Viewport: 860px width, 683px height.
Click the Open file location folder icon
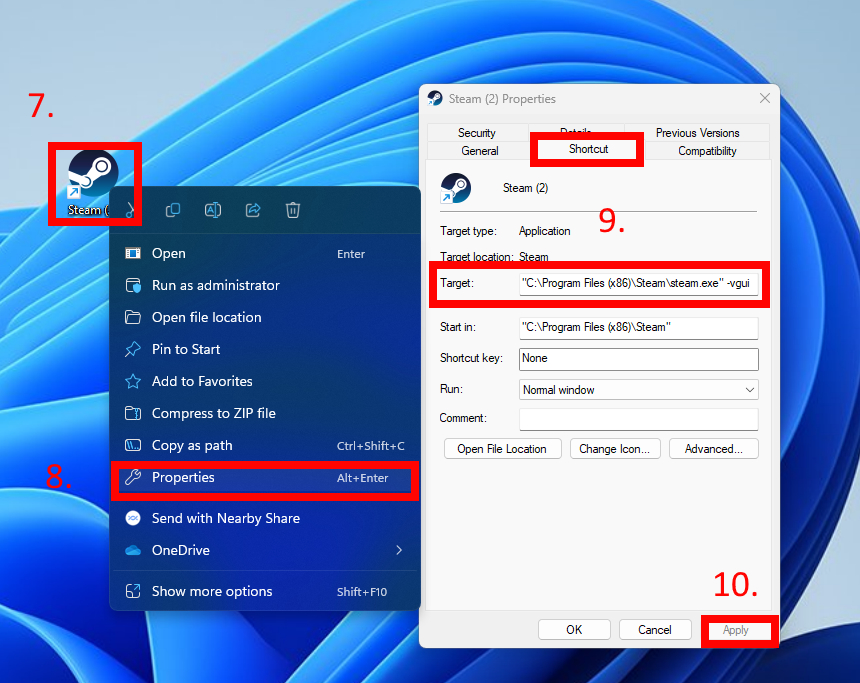(133, 317)
